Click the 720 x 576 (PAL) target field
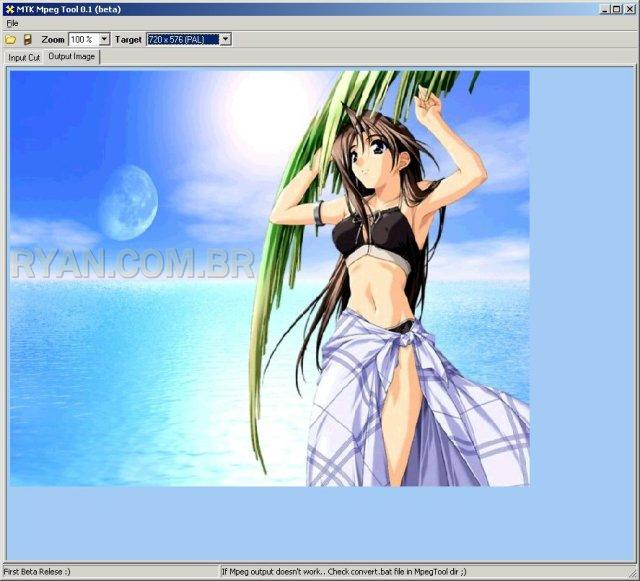This screenshot has width=640, height=581. tap(182, 39)
